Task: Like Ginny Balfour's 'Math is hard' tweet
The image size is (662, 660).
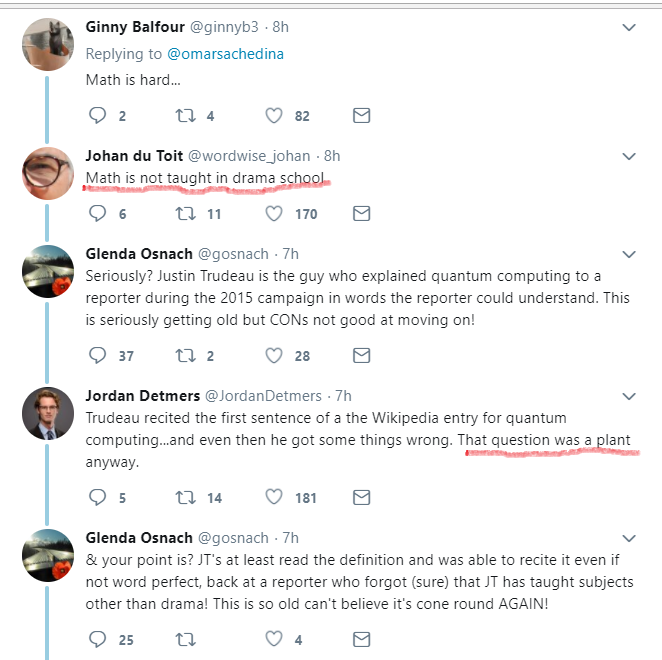Action: coord(274,116)
